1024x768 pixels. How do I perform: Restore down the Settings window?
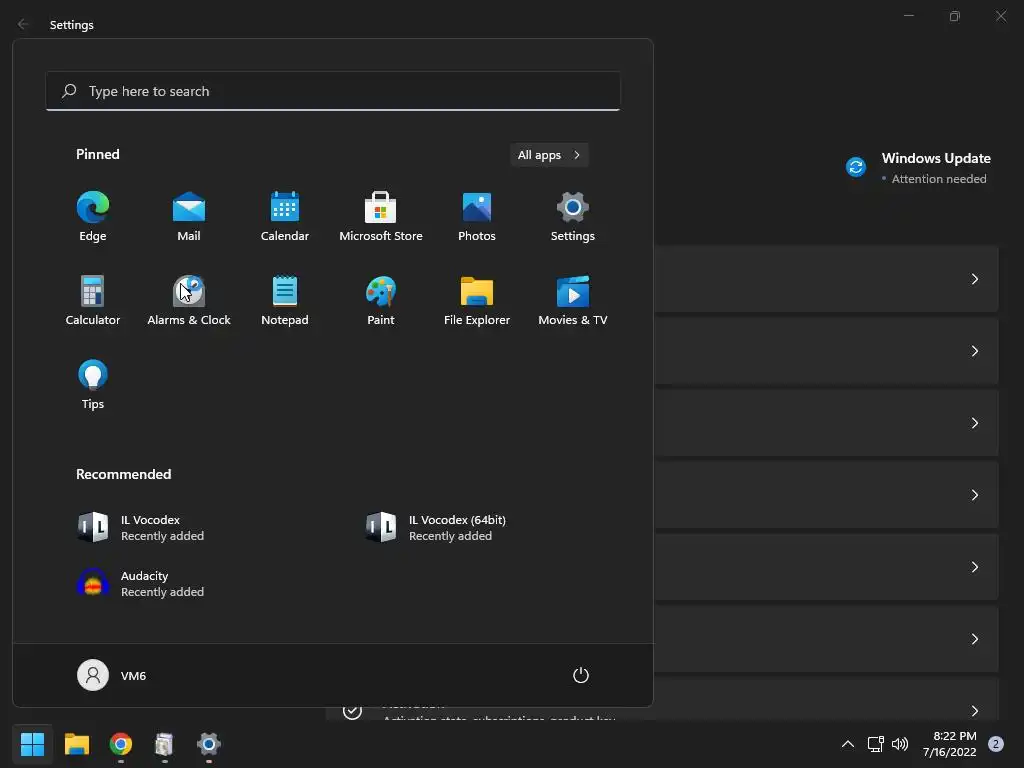point(955,16)
